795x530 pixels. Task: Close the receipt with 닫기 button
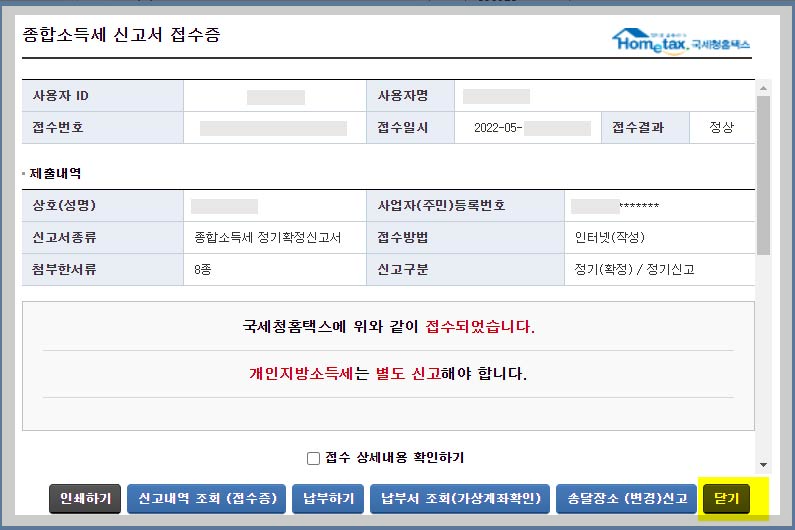[726, 499]
